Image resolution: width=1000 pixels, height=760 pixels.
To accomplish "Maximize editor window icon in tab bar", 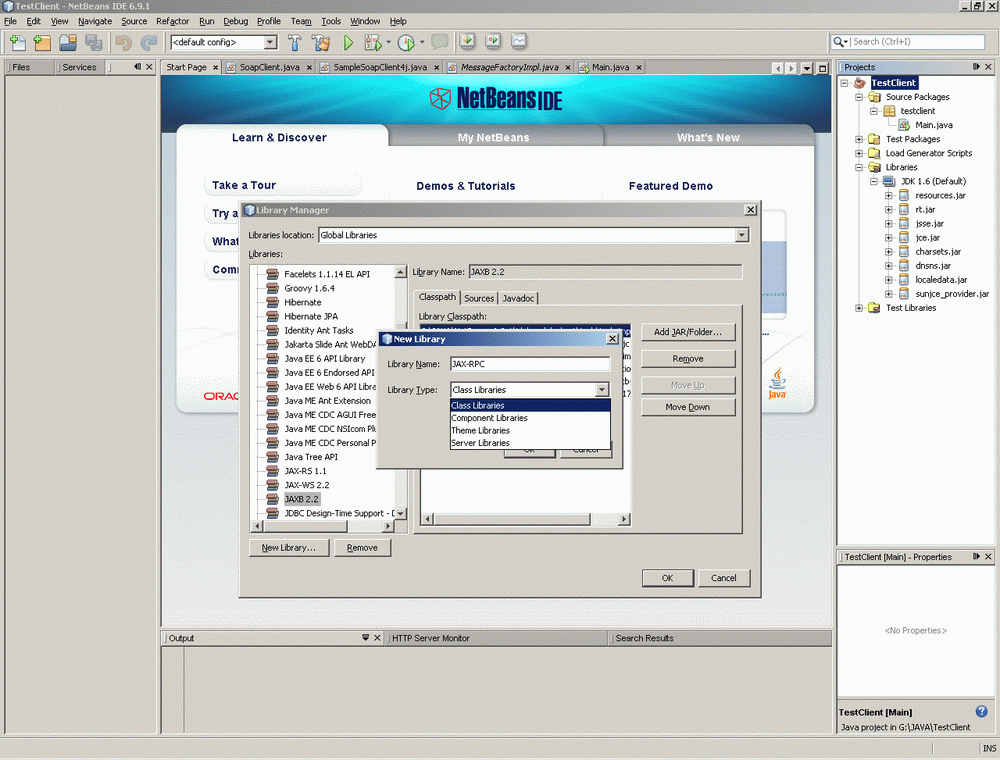I will (x=823, y=68).
